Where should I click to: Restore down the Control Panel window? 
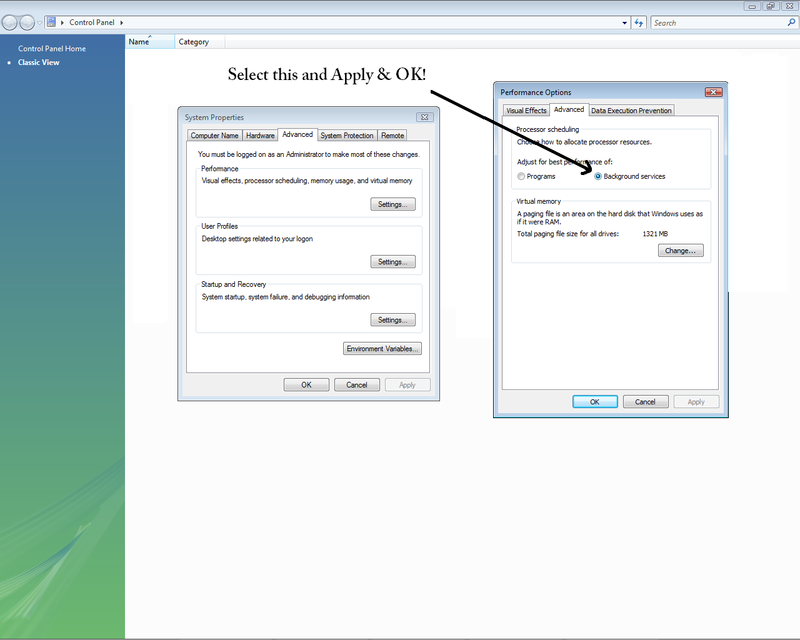[x=770, y=6]
